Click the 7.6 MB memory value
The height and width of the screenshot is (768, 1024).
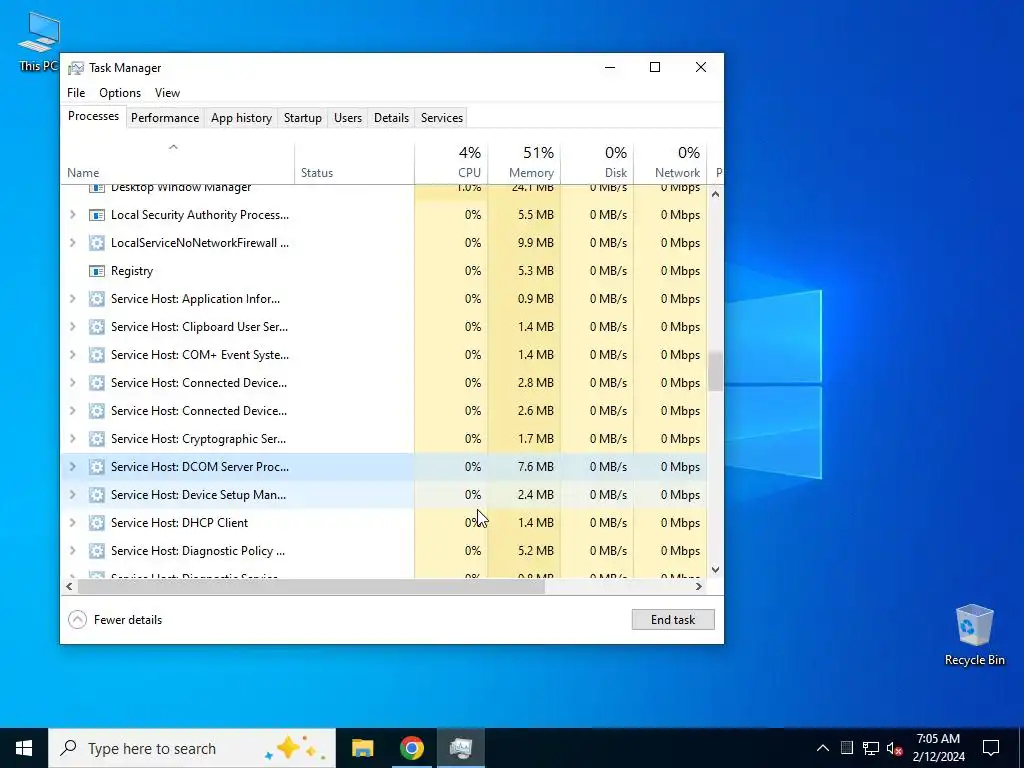pos(536,467)
